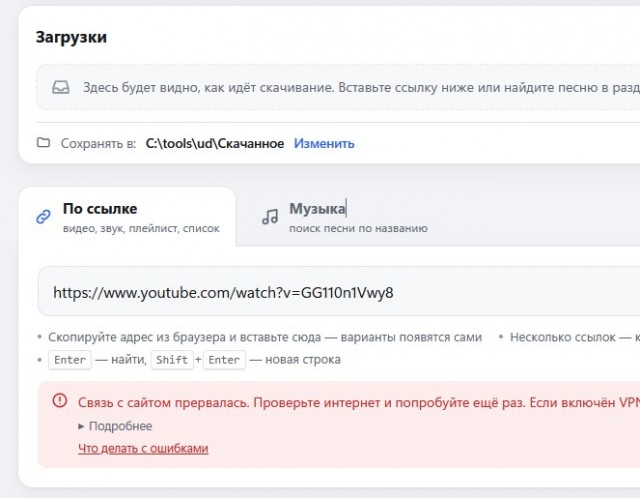Expand the Подробнее error details
640x498 pixels.
click(115, 426)
